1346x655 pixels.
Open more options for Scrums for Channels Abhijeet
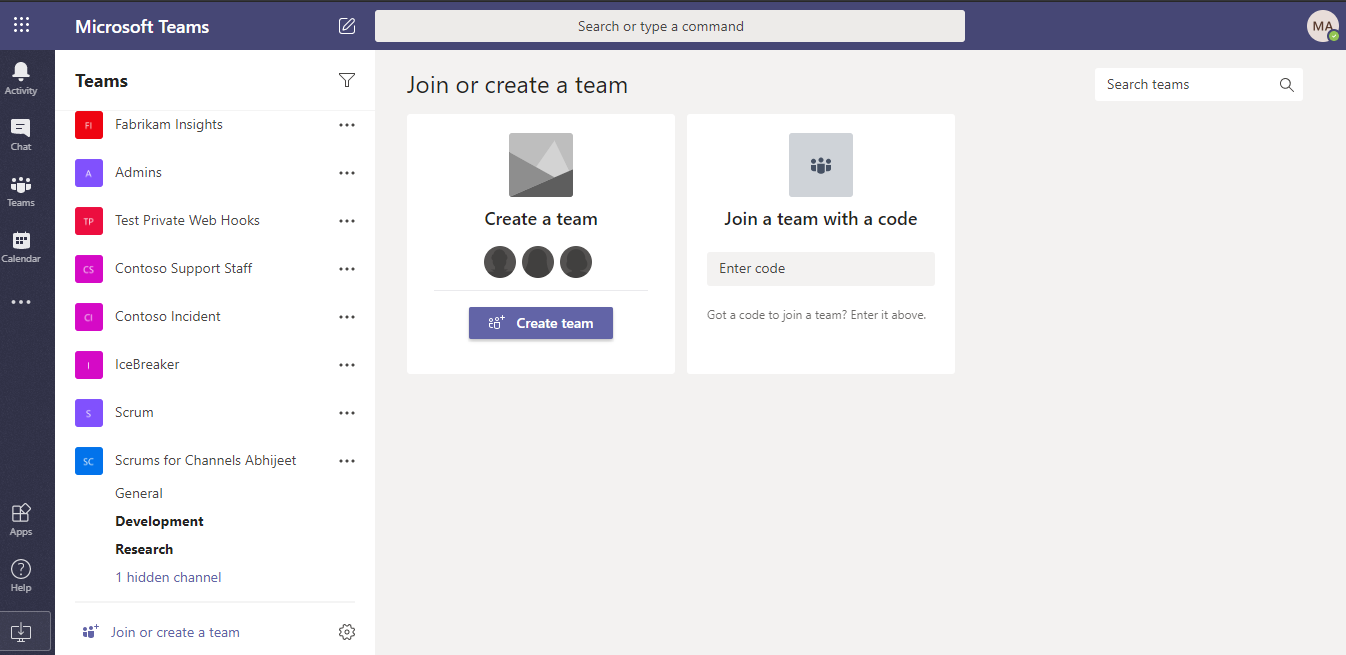[347, 461]
